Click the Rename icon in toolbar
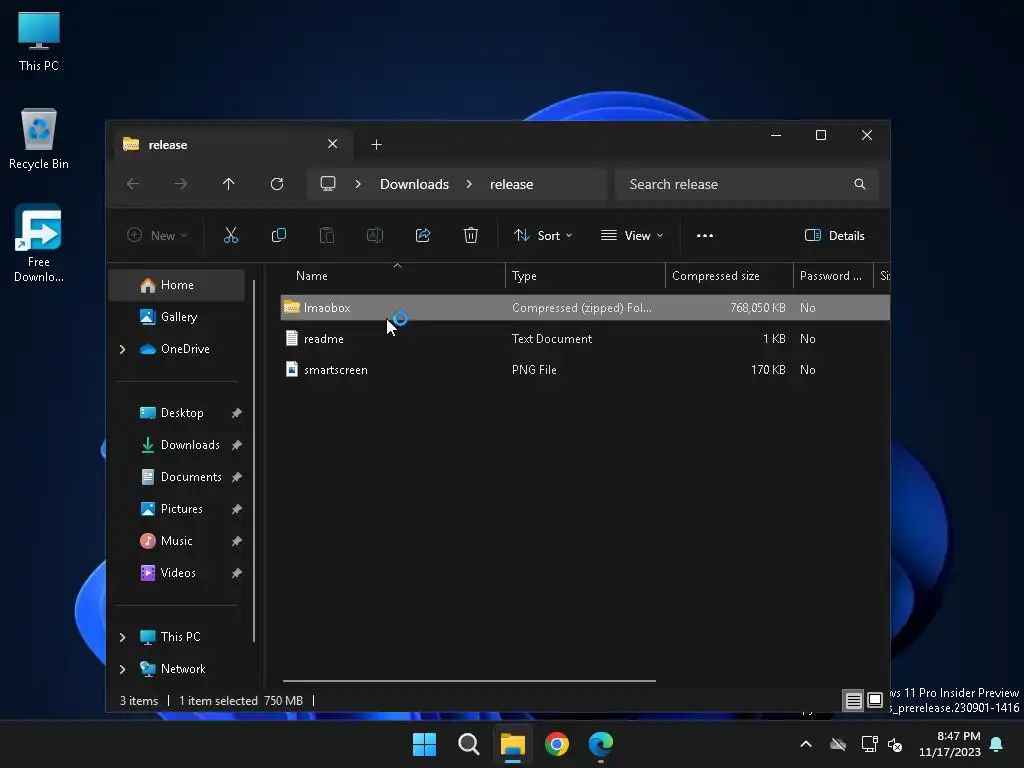 click(x=375, y=235)
